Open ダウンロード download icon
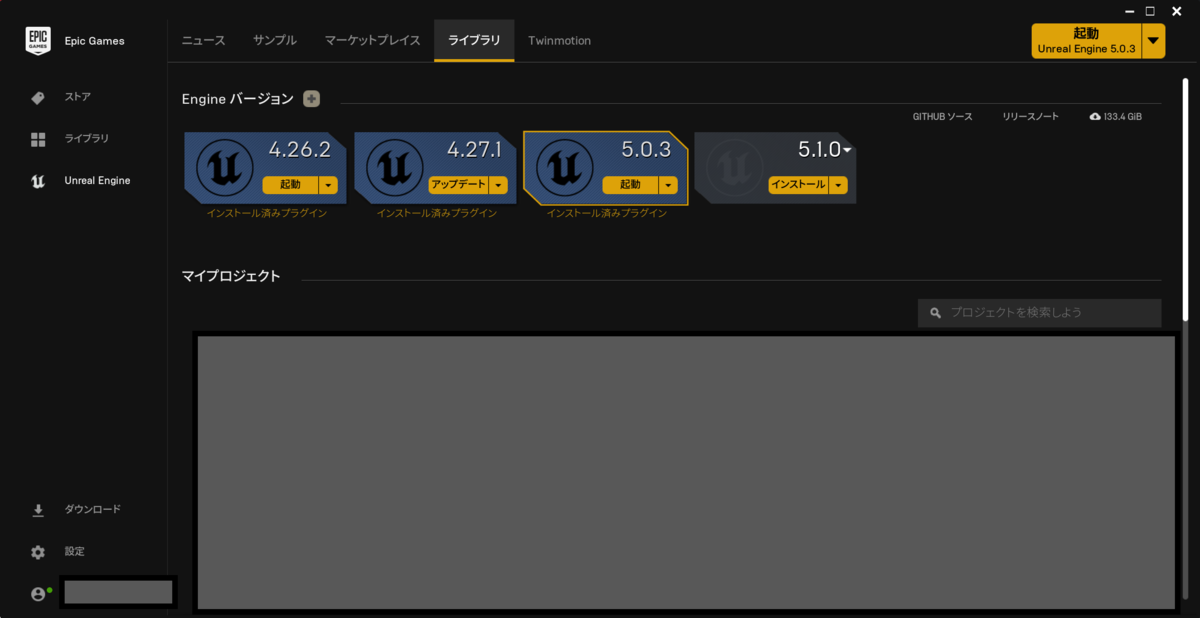1200x618 pixels. pos(38,510)
